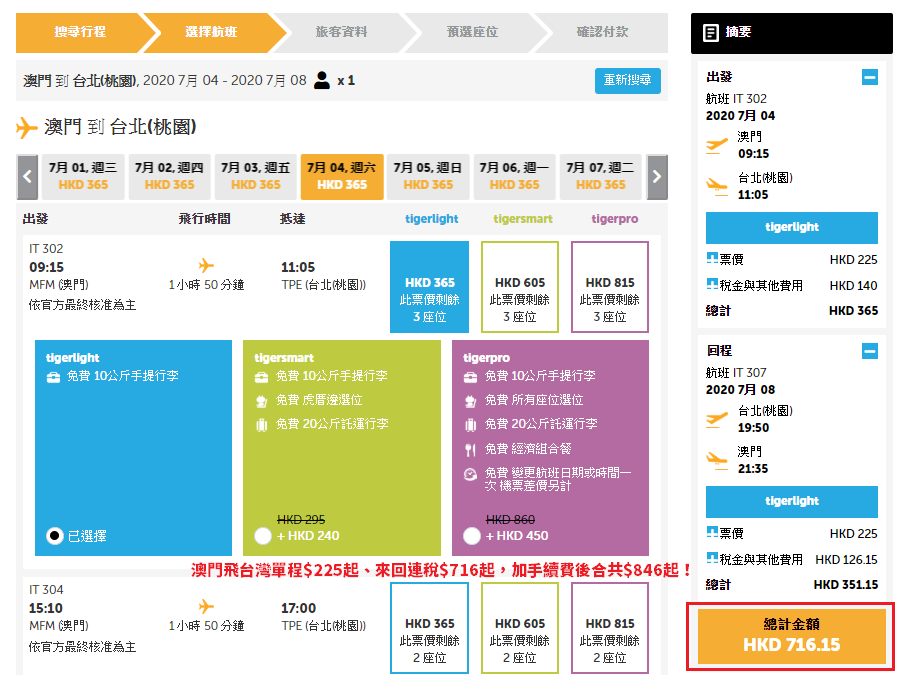This screenshot has height=675, width=912.
Task: Click the tigerlight label under return summary
Action: click(x=792, y=501)
